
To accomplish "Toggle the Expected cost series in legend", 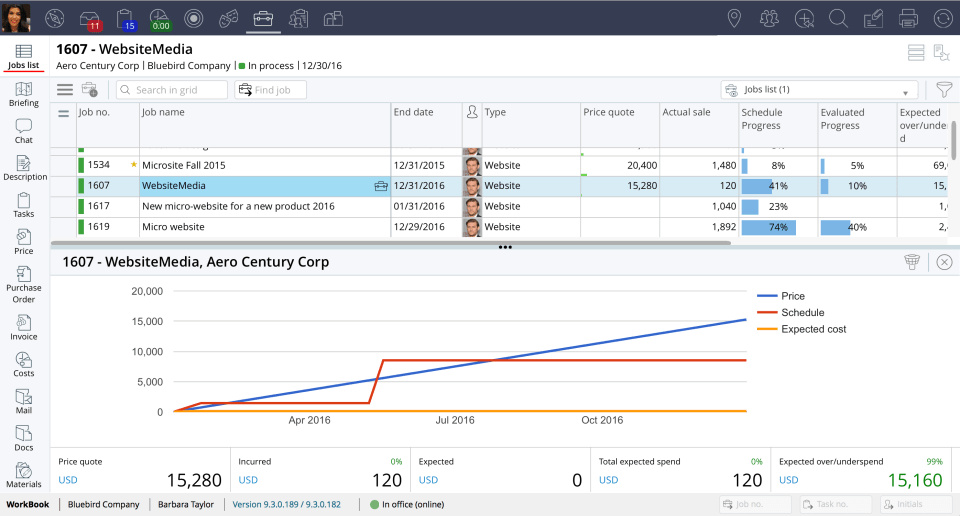I will (x=801, y=329).
